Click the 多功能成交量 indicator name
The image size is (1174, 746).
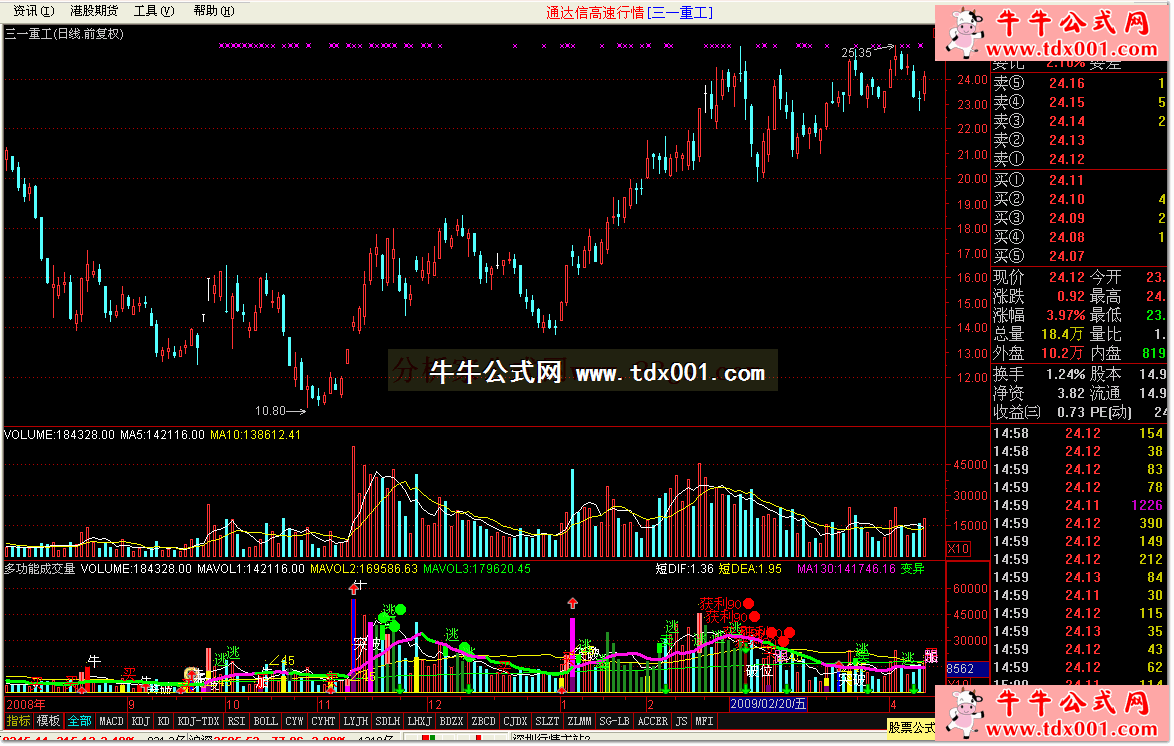(x=40, y=568)
